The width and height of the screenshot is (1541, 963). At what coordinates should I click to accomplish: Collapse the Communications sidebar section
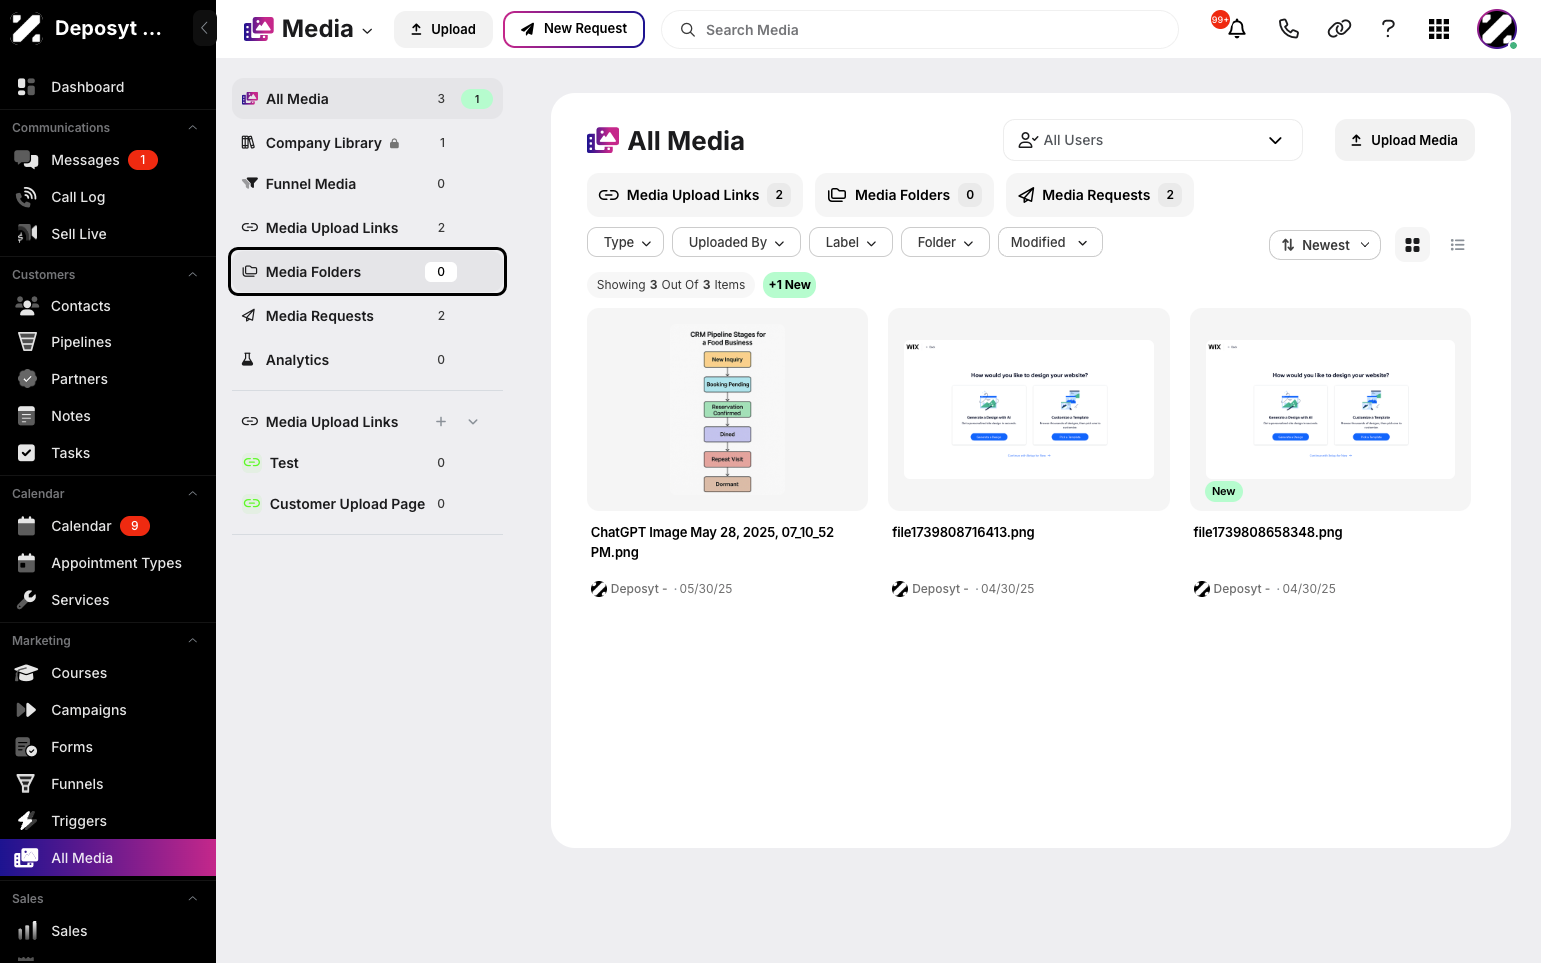[x=193, y=128]
